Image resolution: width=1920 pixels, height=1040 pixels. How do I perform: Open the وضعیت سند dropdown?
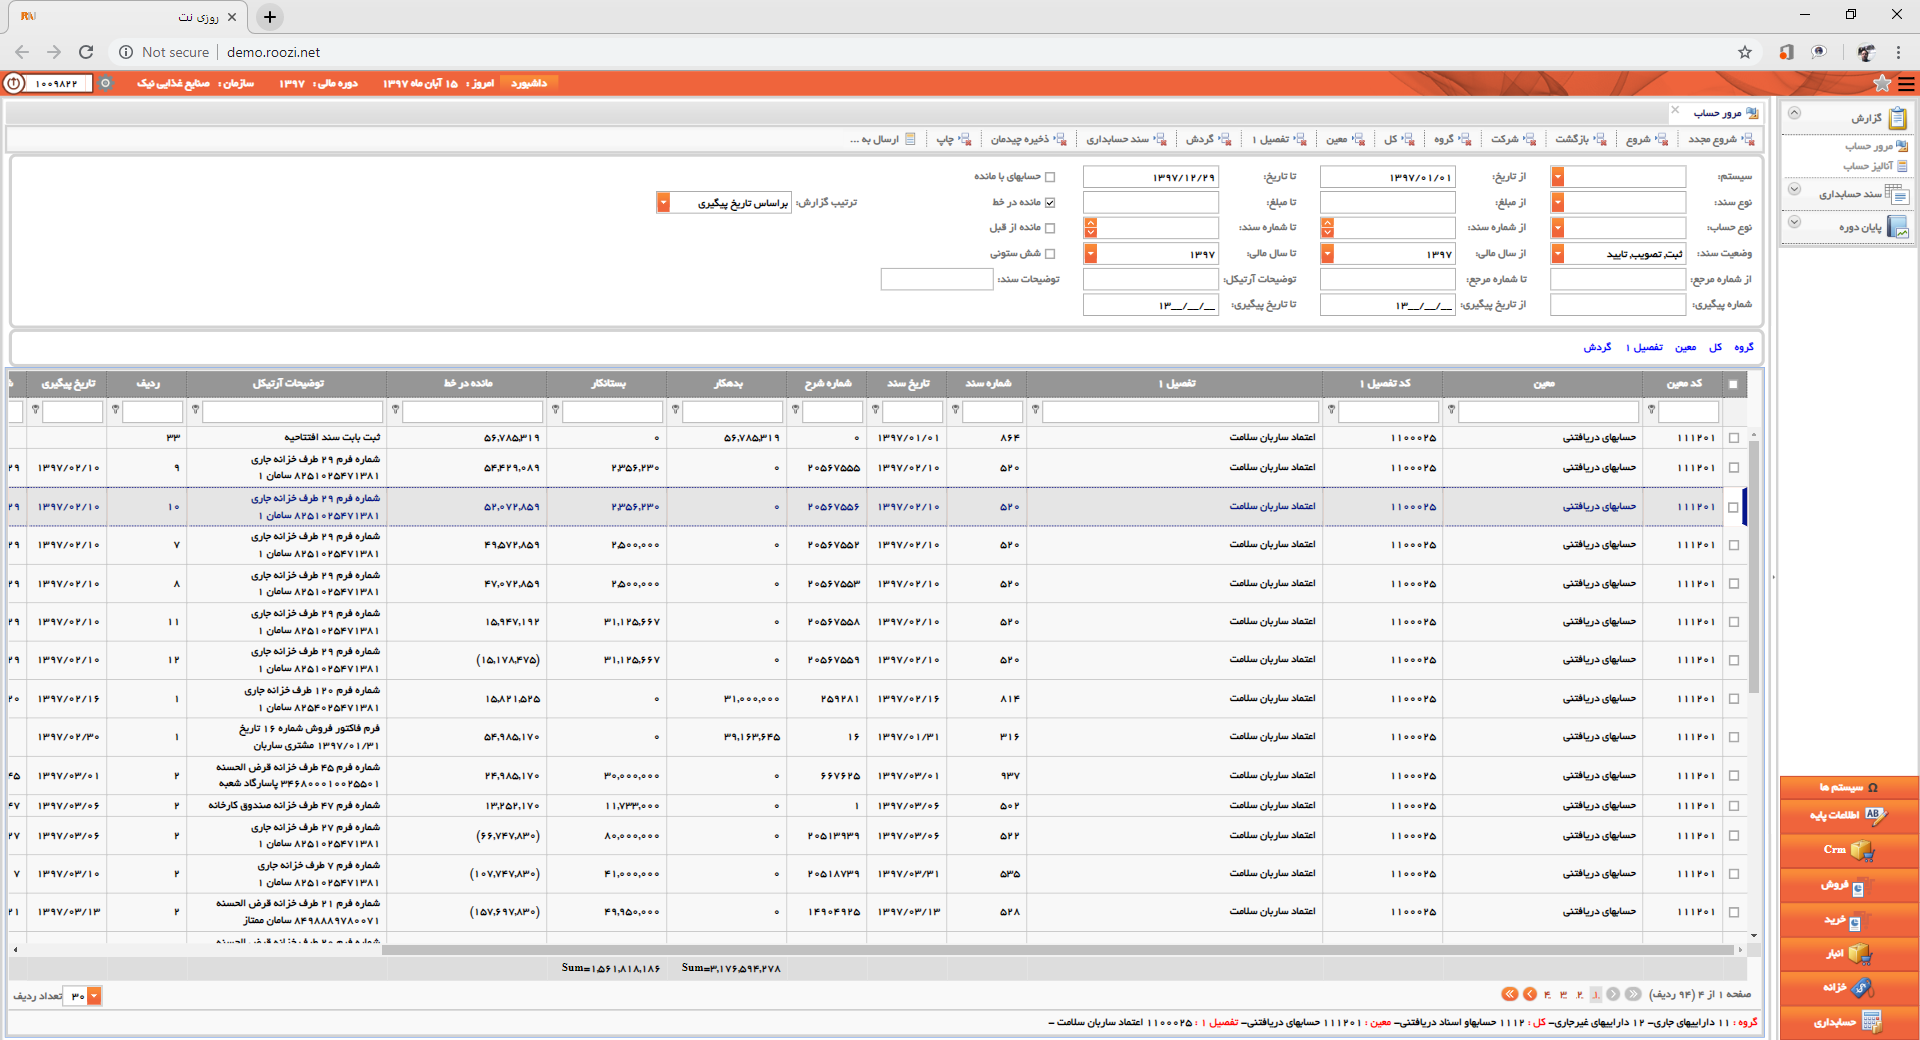click(x=1557, y=254)
